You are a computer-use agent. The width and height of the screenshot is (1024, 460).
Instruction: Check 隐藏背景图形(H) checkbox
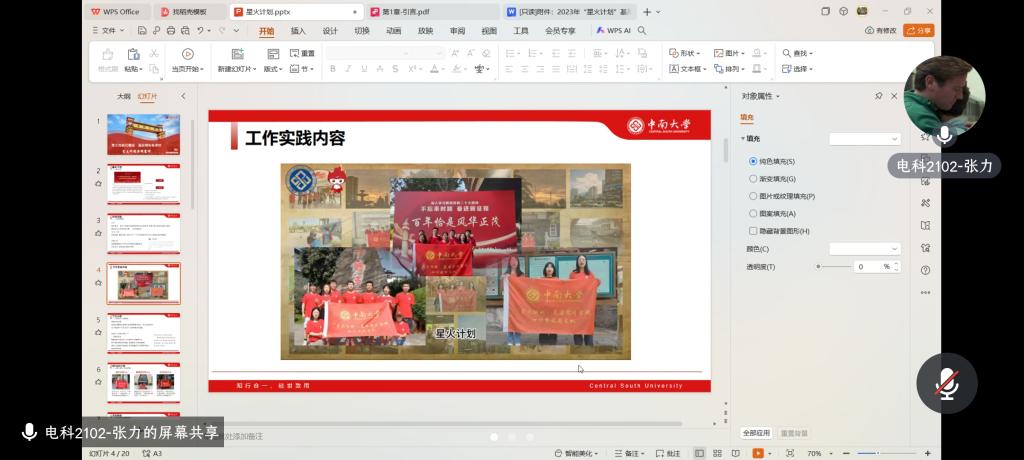pyautogui.click(x=753, y=231)
